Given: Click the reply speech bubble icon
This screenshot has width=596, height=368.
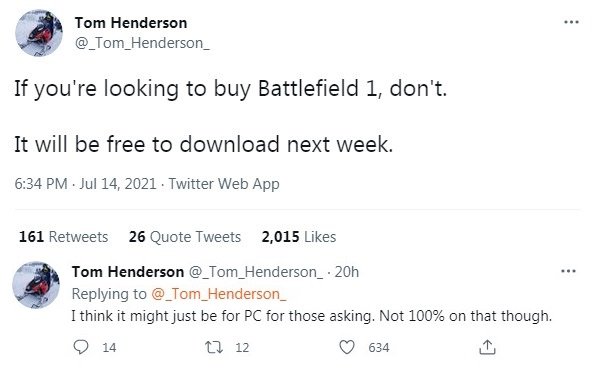Looking at the screenshot, I should coord(81,347).
